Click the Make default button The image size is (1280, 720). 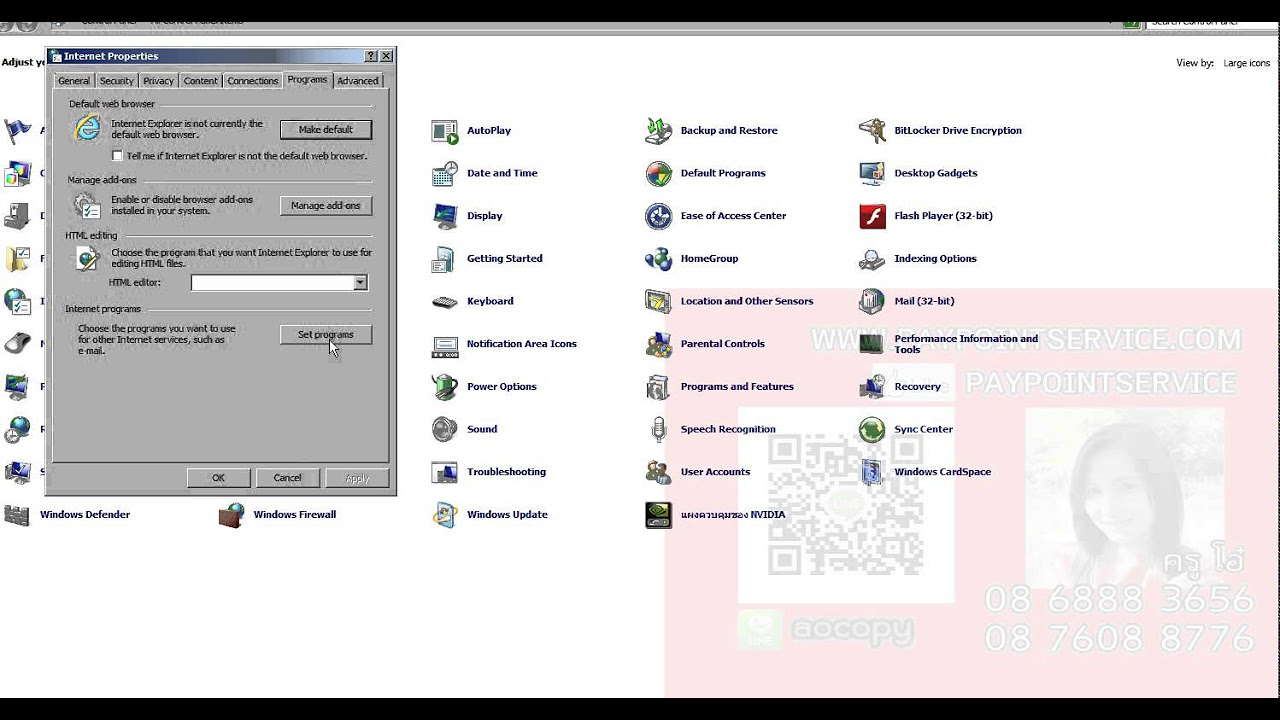tap(326, 130)
